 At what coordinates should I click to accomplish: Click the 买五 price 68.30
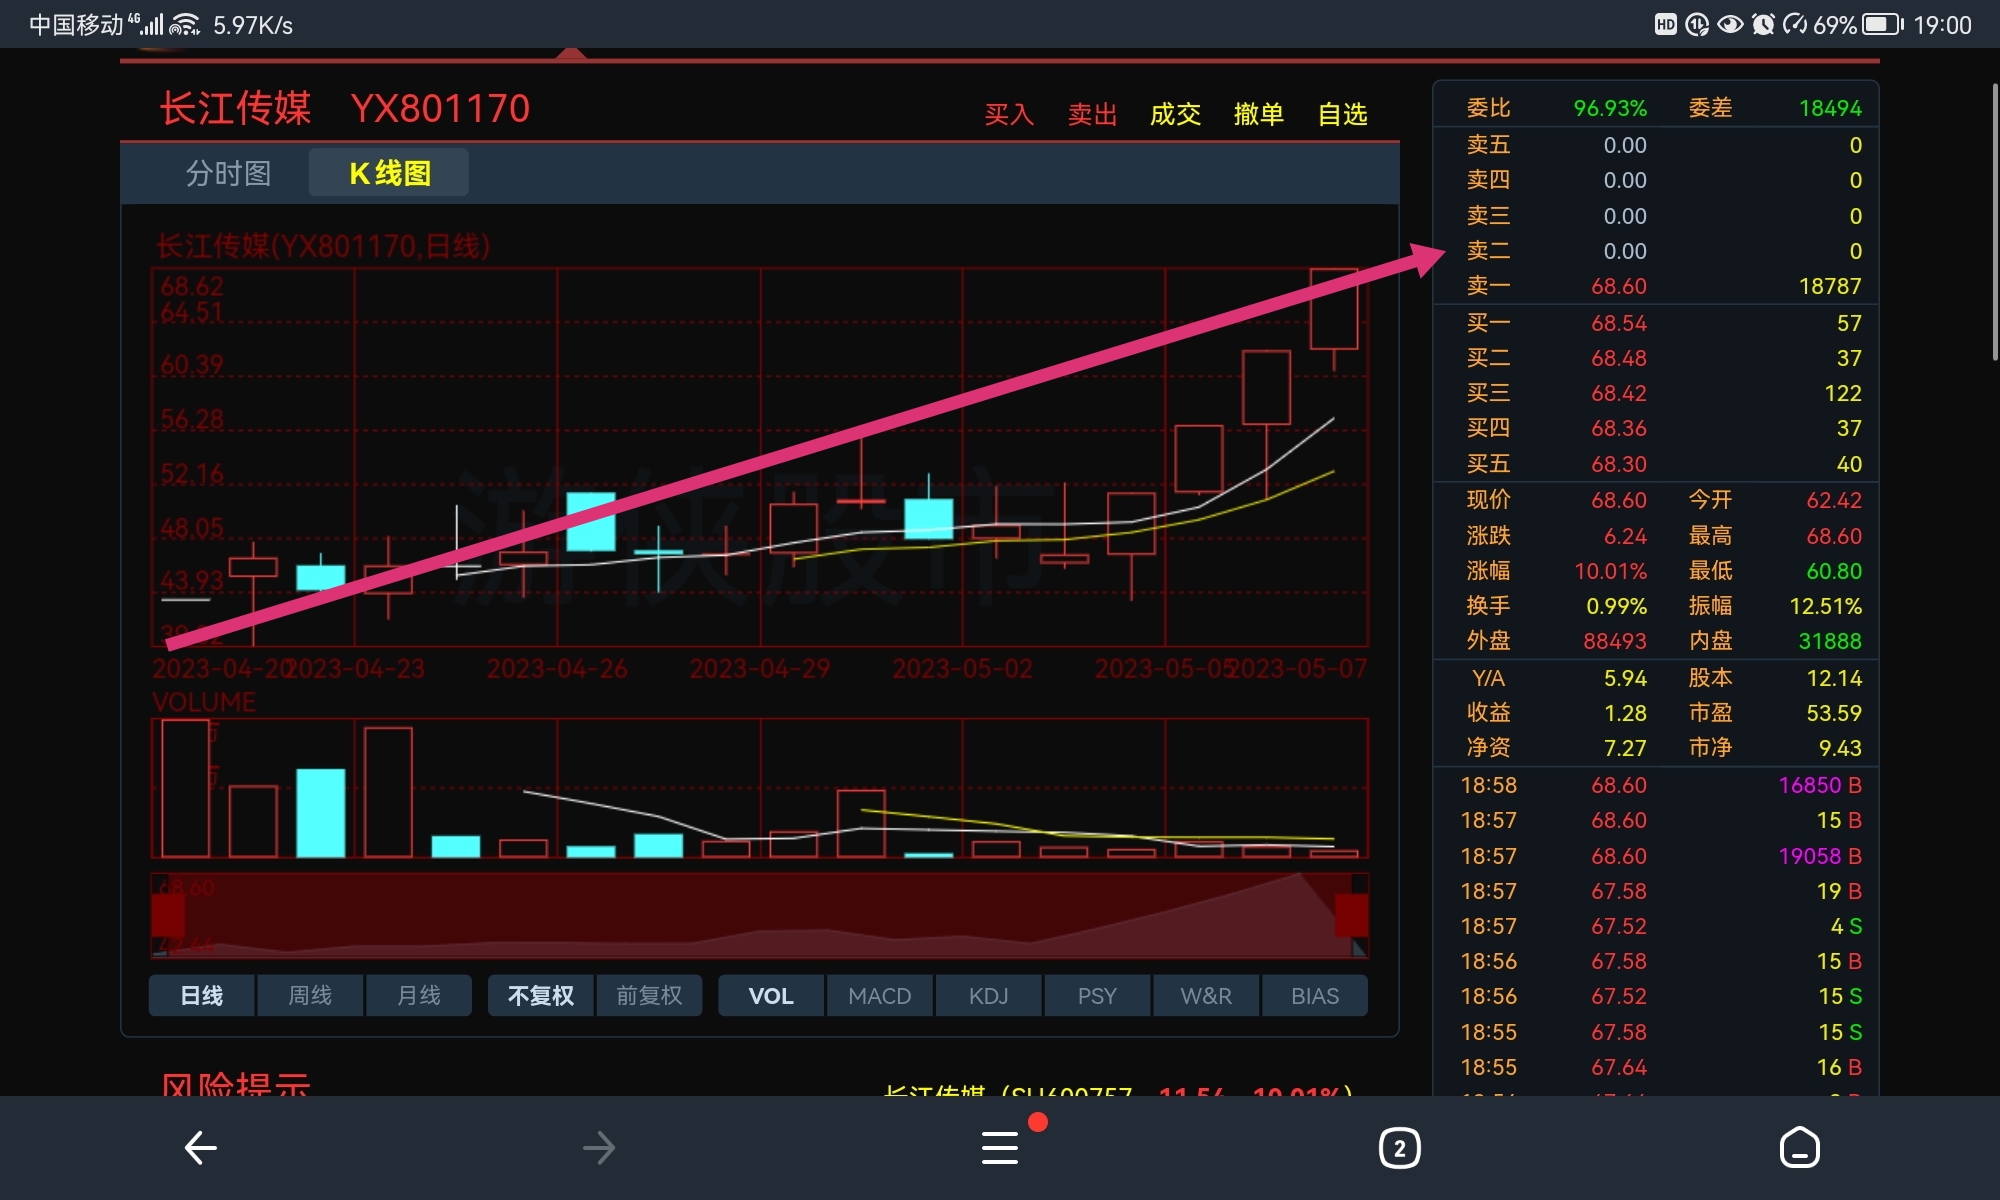pos(1619,465)
